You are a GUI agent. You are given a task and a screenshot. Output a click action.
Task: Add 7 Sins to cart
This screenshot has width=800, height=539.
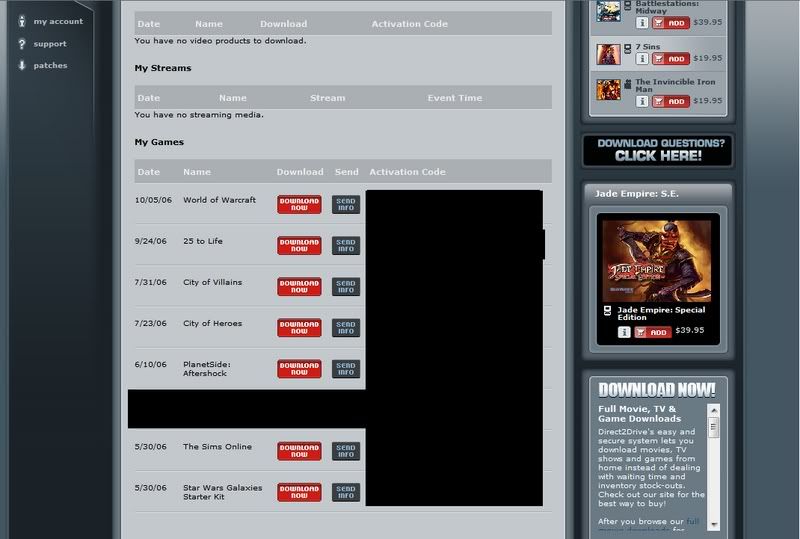[x=671, y=59]
